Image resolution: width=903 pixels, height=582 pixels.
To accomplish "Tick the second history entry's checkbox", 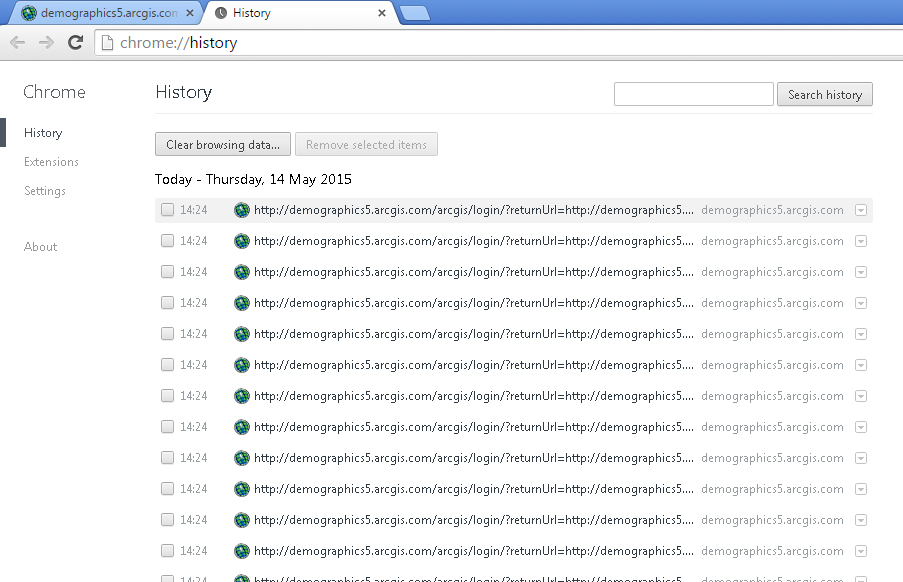I will coord(167,241).
